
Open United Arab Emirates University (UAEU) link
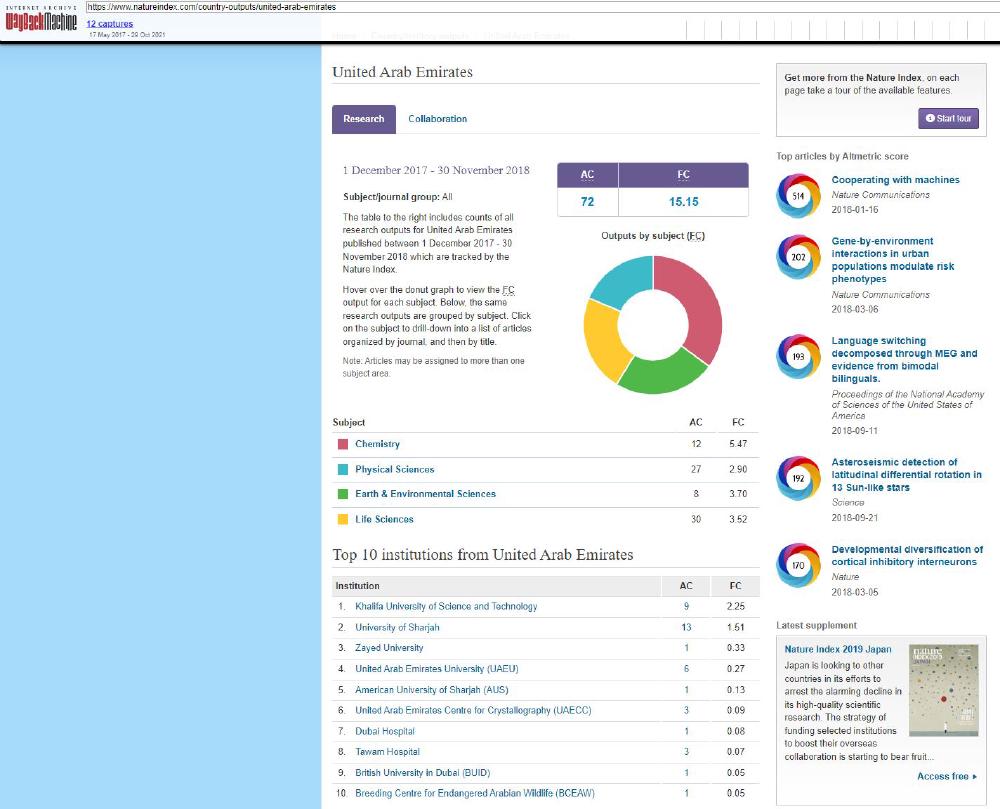(437, 669)
